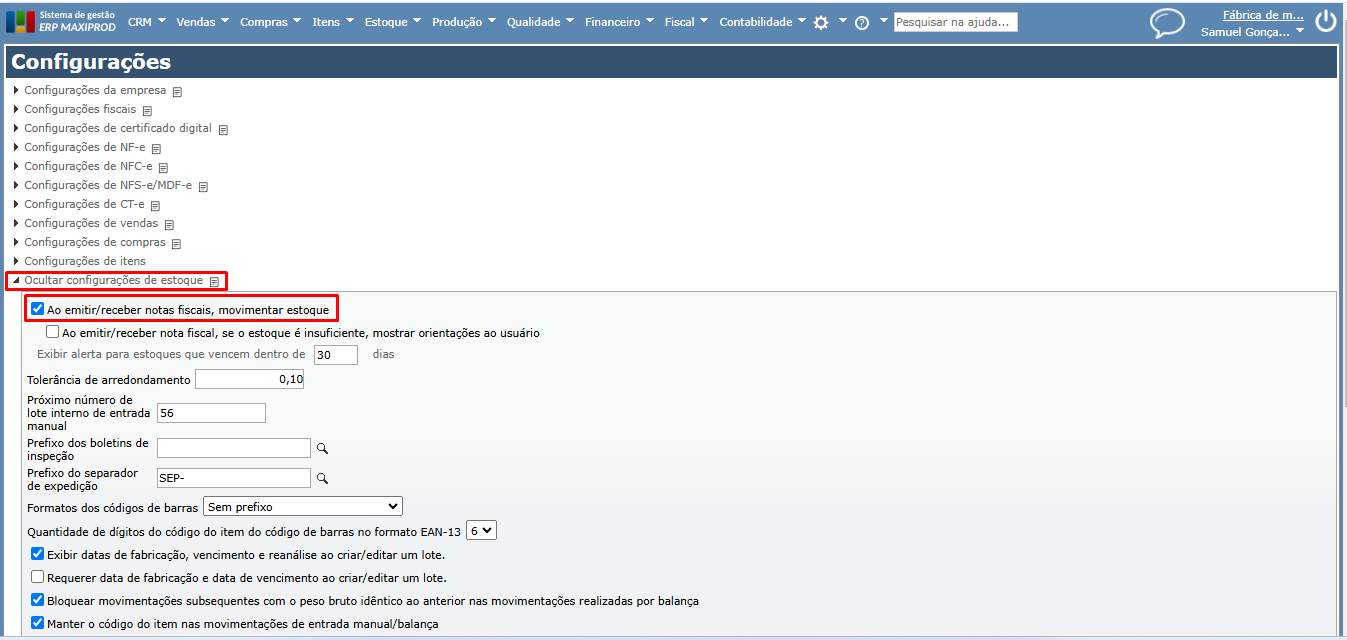Open Formatos dos códigos de barras dropdown
The width and height of the screenshot is (1347, 640).
302,507
